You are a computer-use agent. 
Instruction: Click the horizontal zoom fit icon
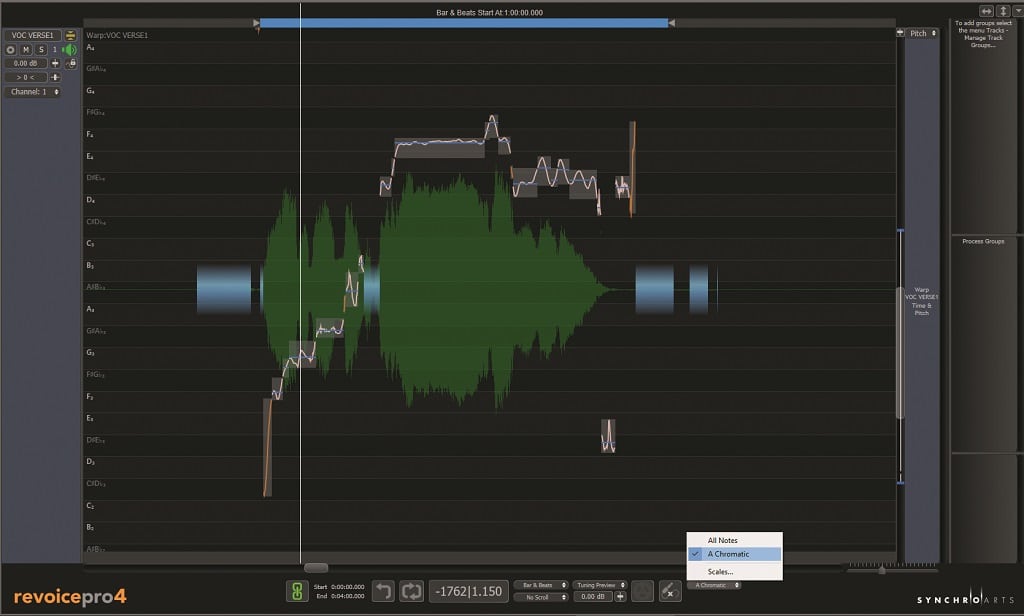985,11
